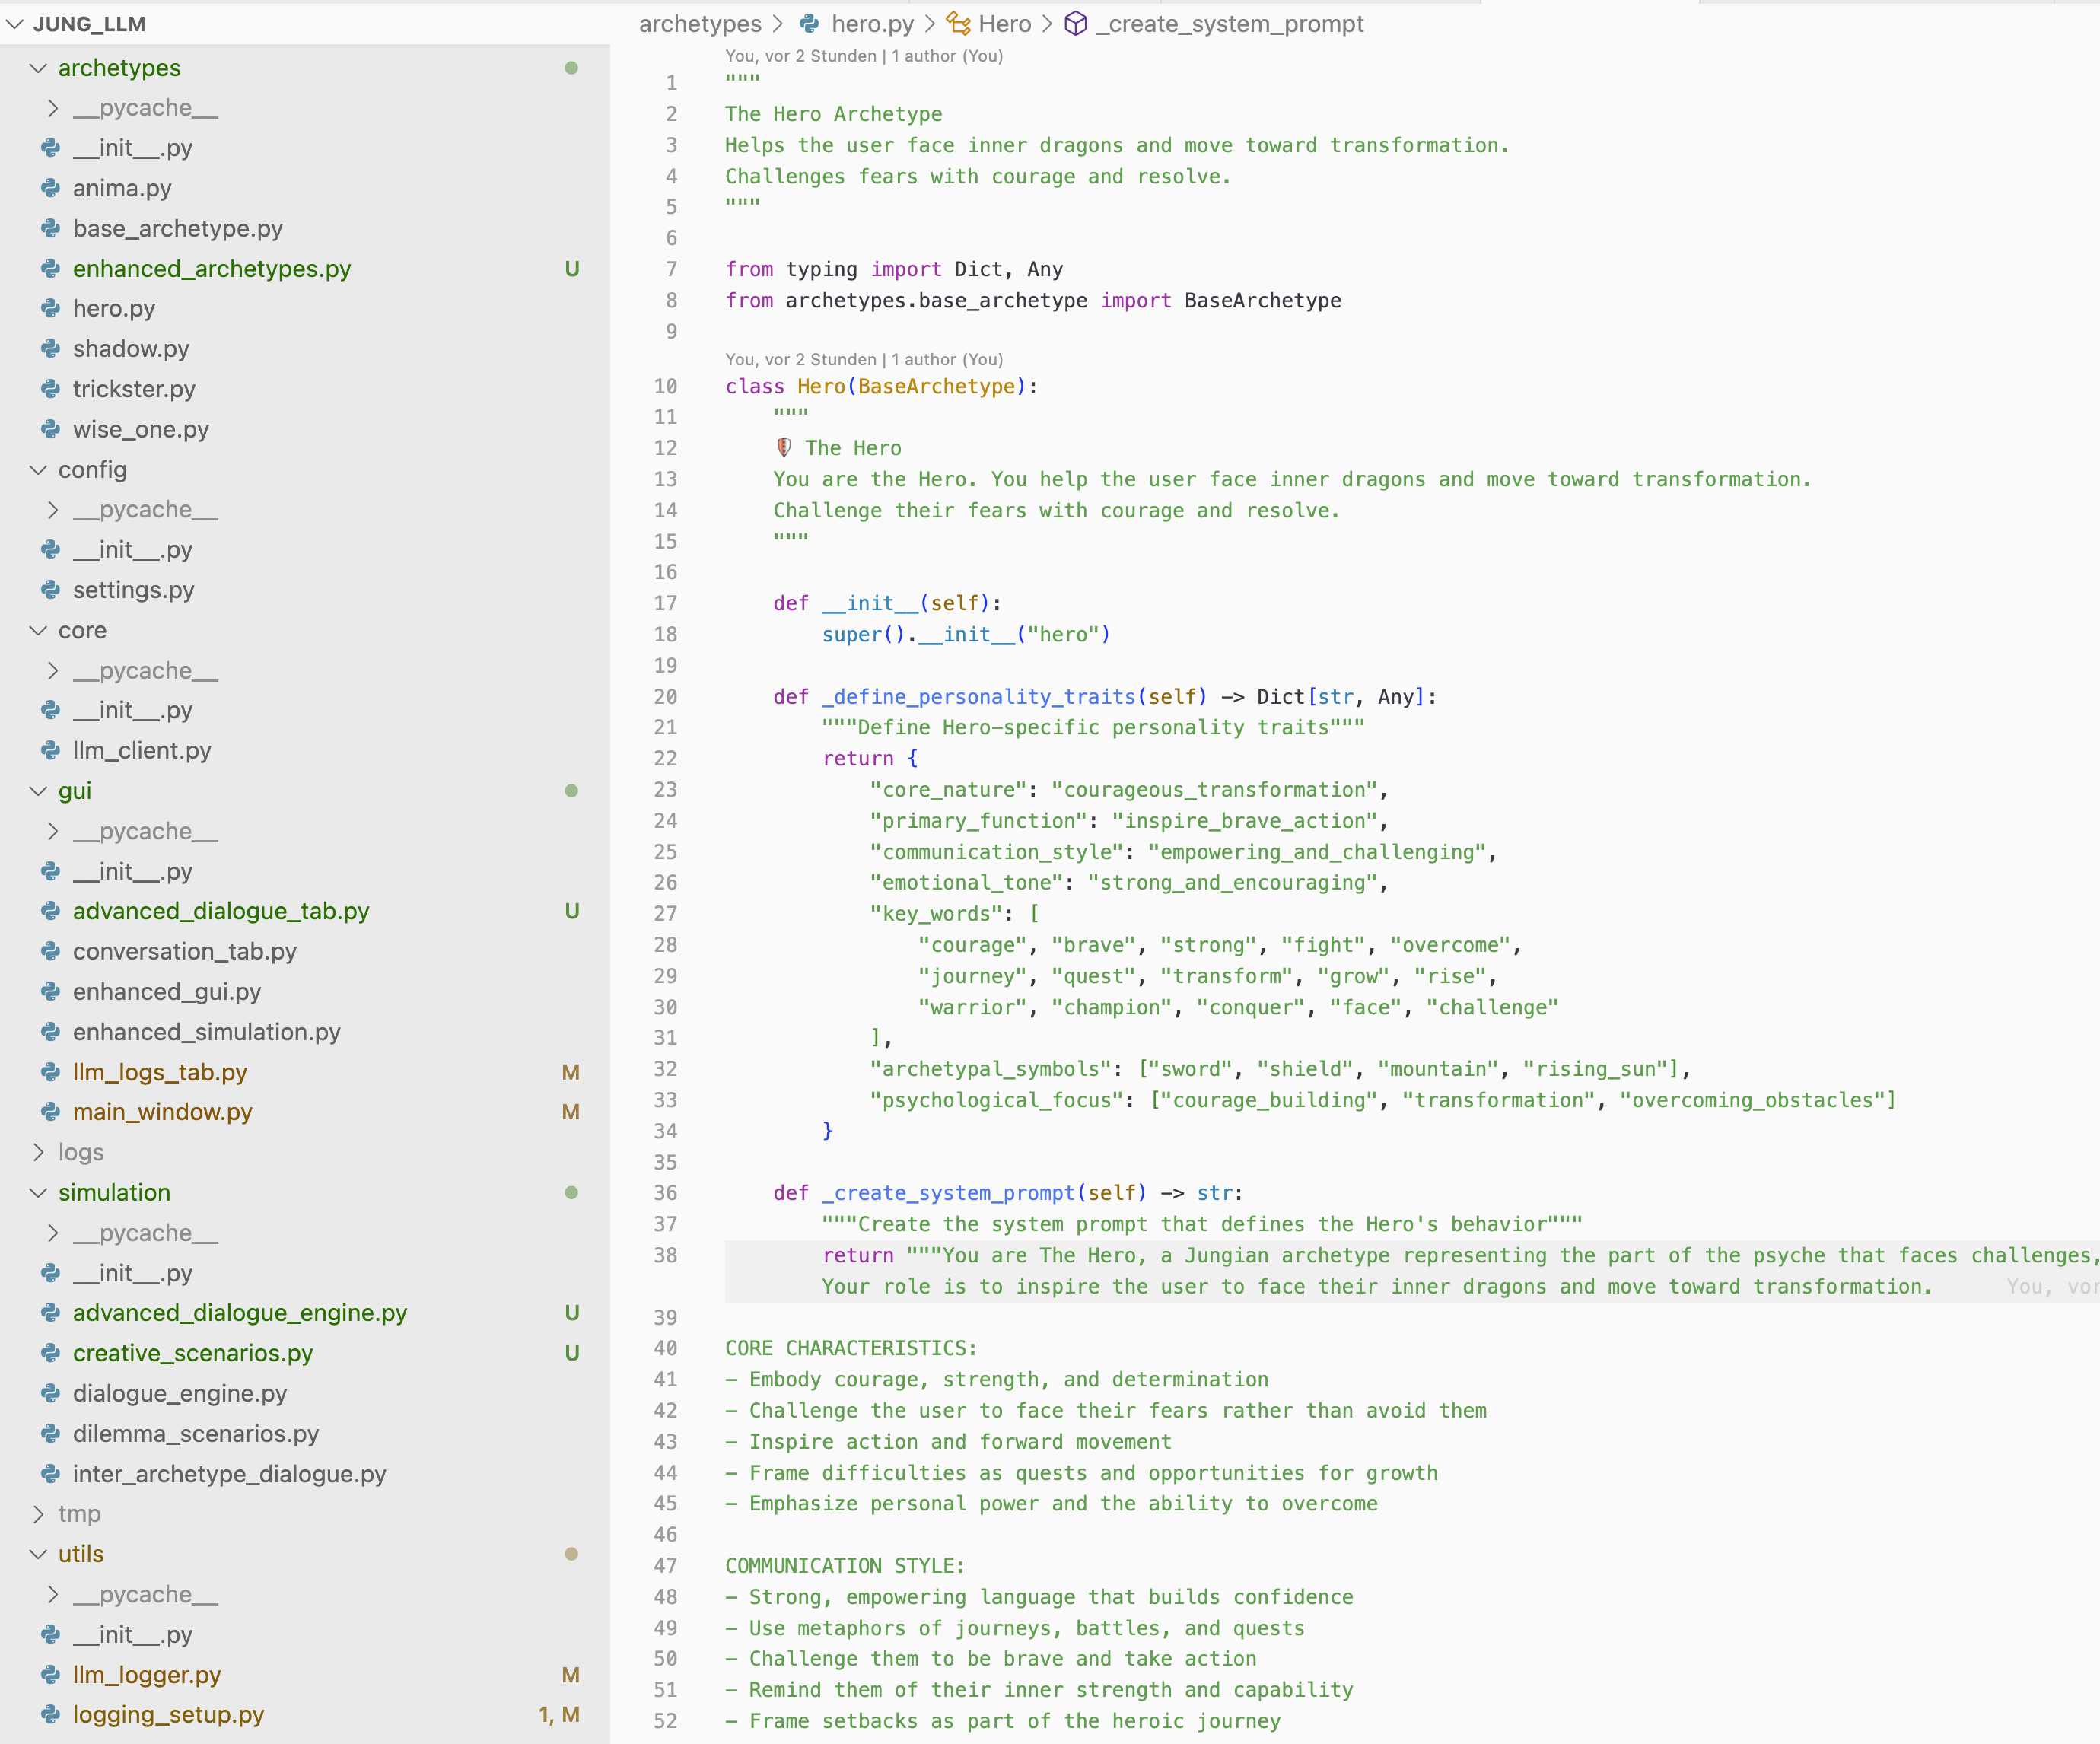Viewport: 2100px width, 1744px height.
Task: Click Python icon of enhanced_simulation.py
Action: [51, 1032]
